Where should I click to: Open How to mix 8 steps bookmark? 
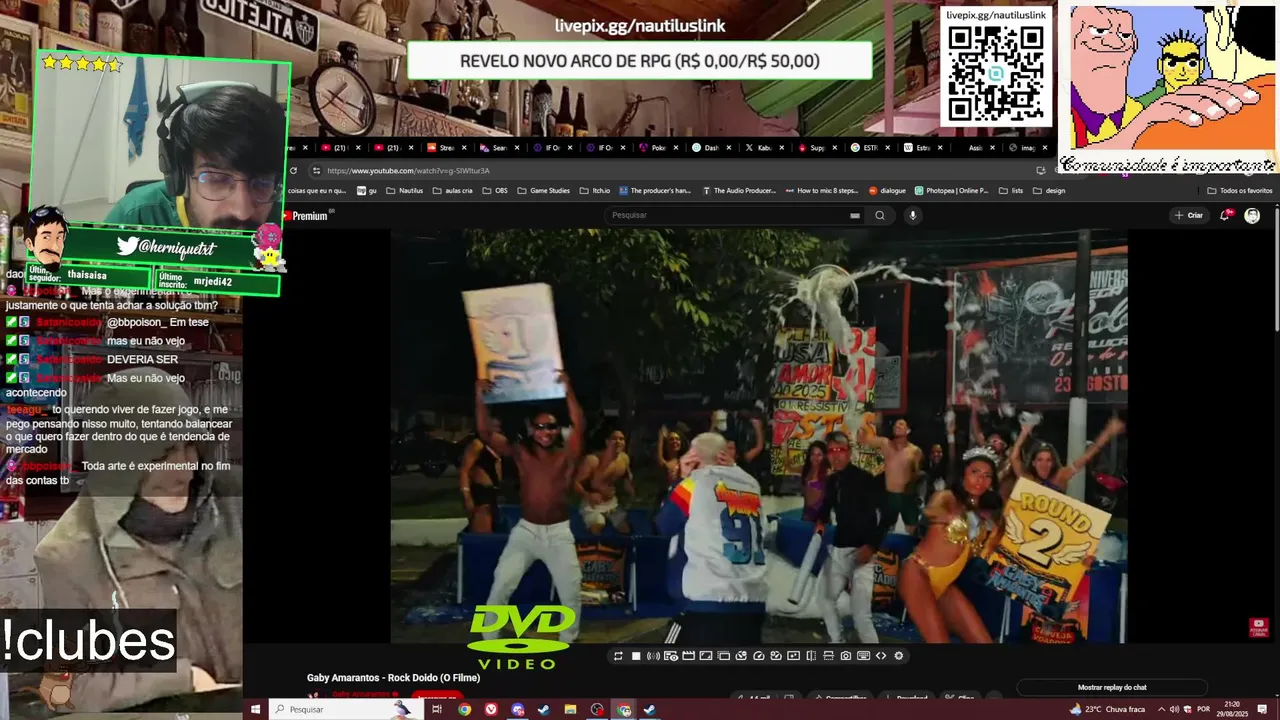822,190
